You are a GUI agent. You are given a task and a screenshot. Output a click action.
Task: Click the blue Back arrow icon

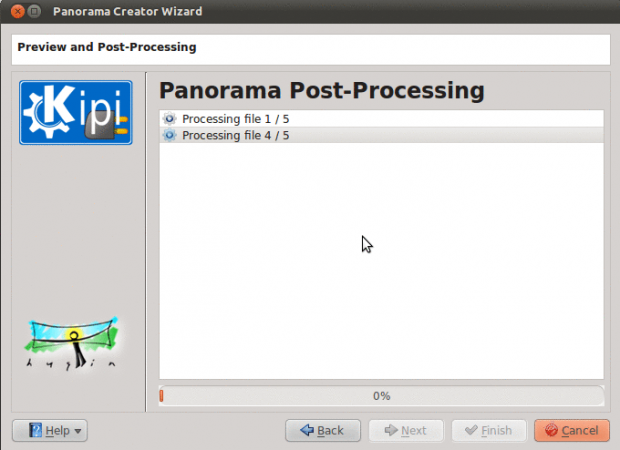(x=304, y=430)
